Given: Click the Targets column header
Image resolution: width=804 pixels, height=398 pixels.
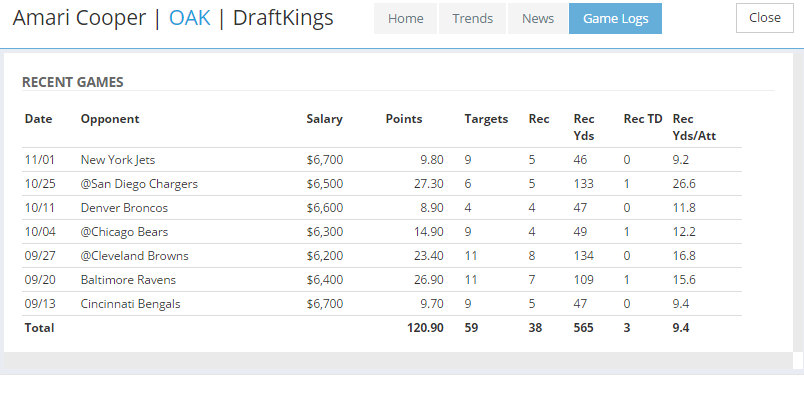Looking at the screenshot, I should click(486, 119).
